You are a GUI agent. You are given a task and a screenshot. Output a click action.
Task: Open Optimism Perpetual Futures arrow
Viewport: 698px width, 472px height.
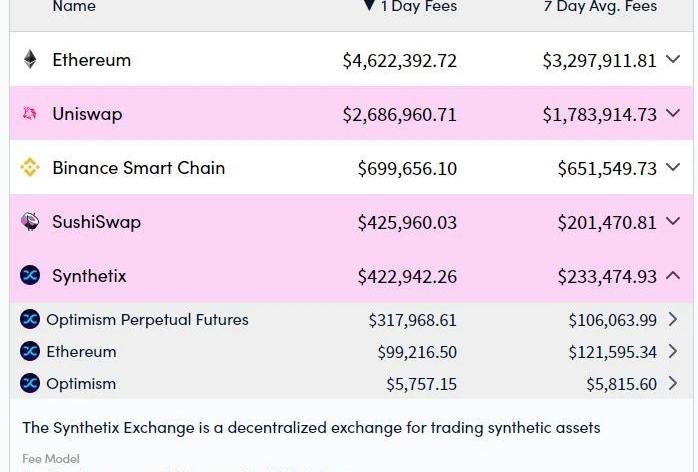point(673,320)
